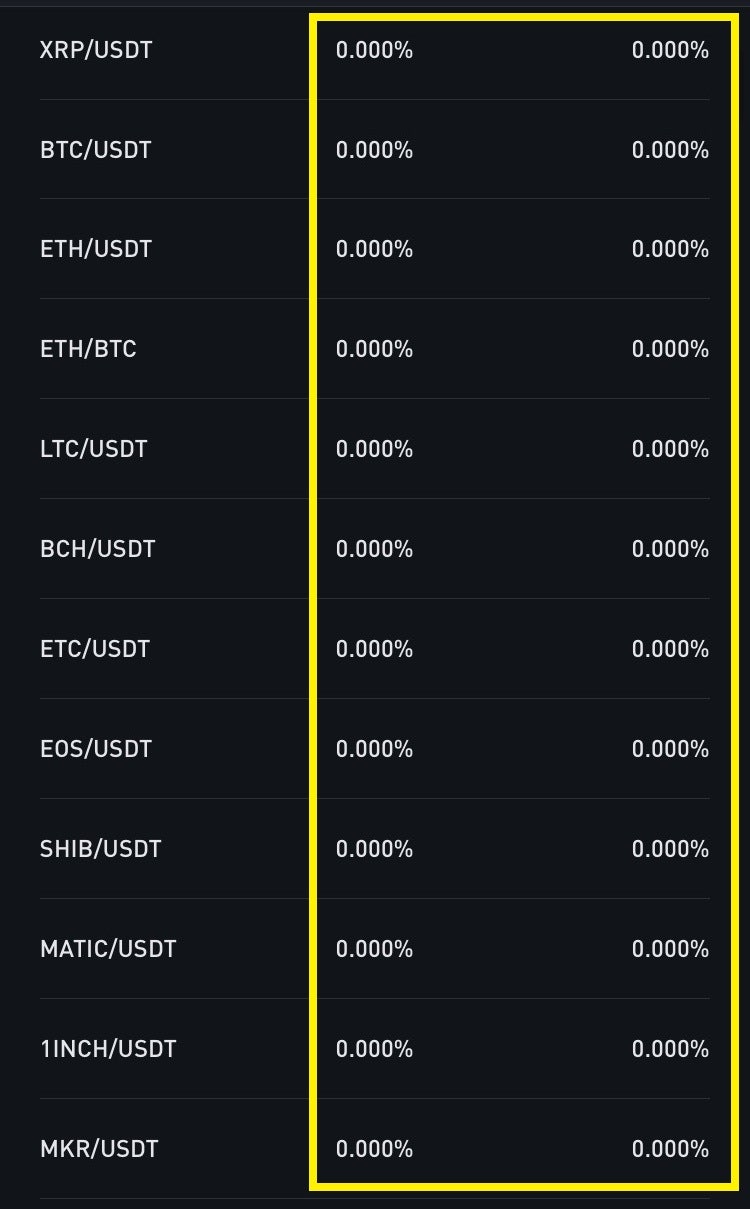
Task: Choose the ETH/BTC trading pair
Action: tap(88, 349)
